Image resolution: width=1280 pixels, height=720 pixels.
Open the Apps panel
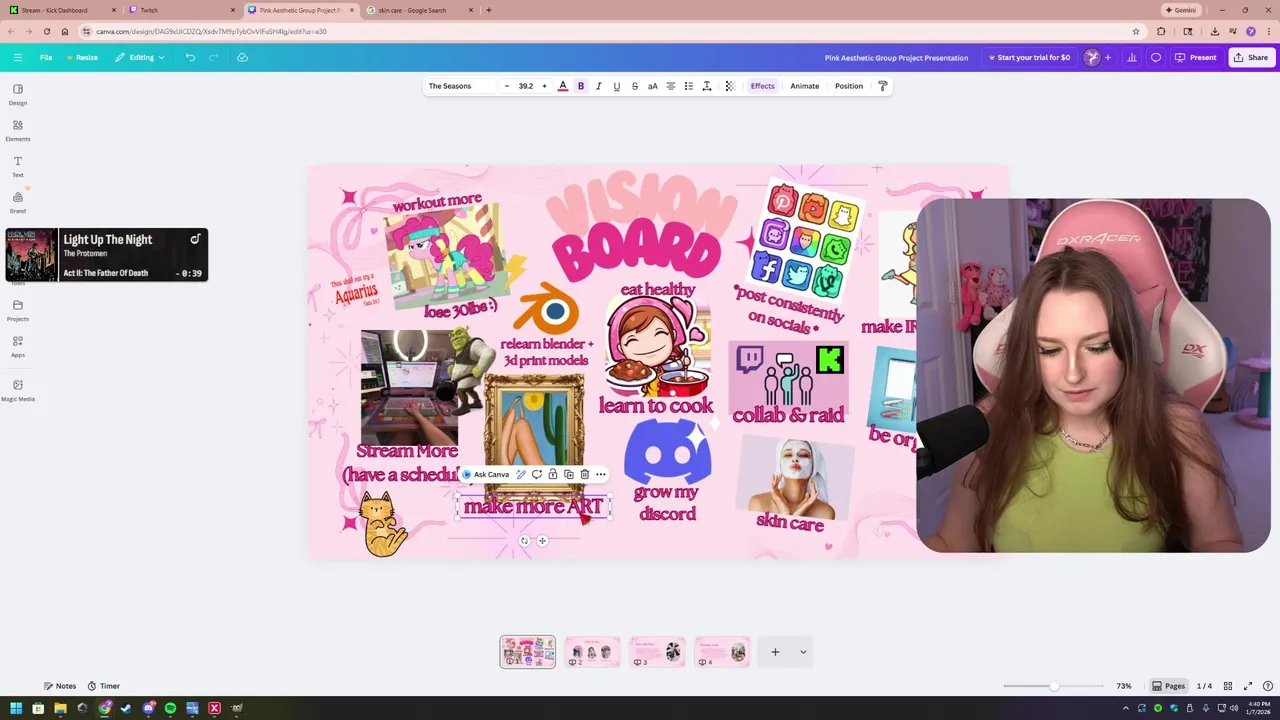(18, 347)
